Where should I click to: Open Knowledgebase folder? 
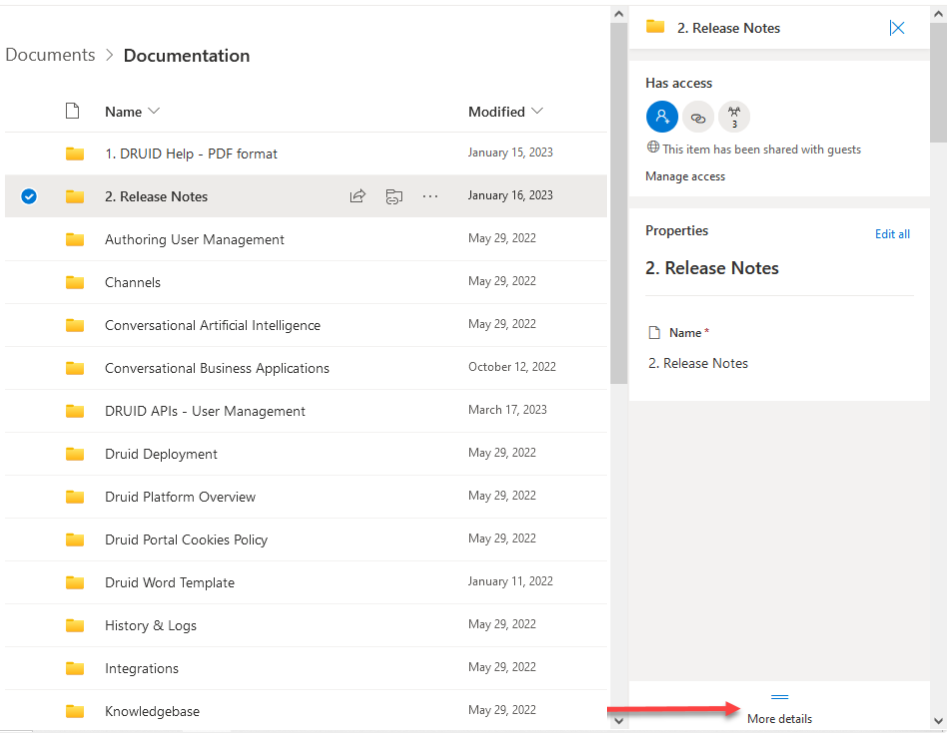pyautogui.click(x=152, y=711)
